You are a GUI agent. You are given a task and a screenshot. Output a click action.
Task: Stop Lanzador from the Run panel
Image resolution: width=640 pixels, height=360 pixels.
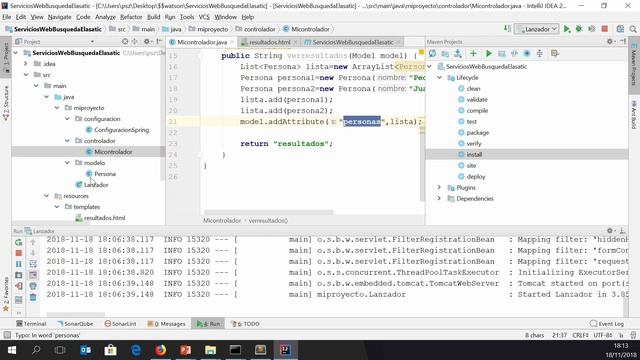pyautogui.click(x=18, y=253)
